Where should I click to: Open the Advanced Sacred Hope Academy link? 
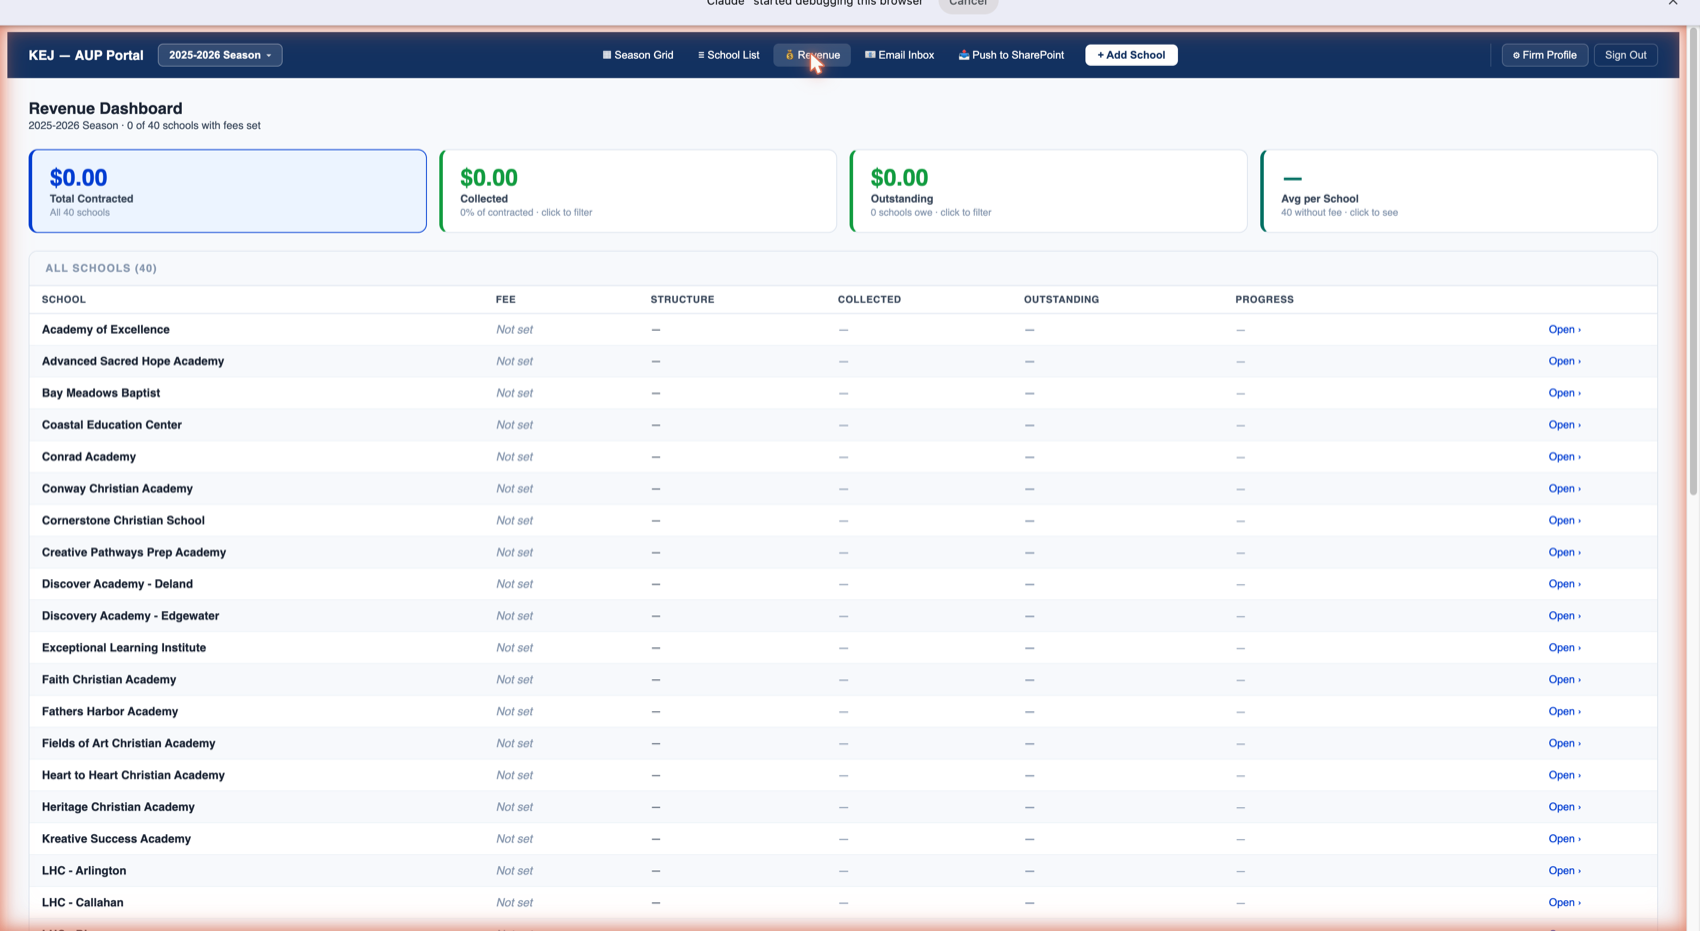tap(1564, 361)
